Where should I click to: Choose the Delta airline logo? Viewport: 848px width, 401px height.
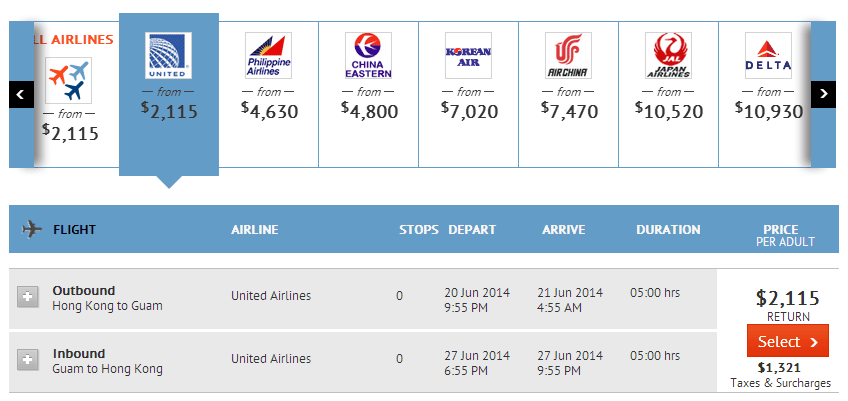tap(768, 55)
